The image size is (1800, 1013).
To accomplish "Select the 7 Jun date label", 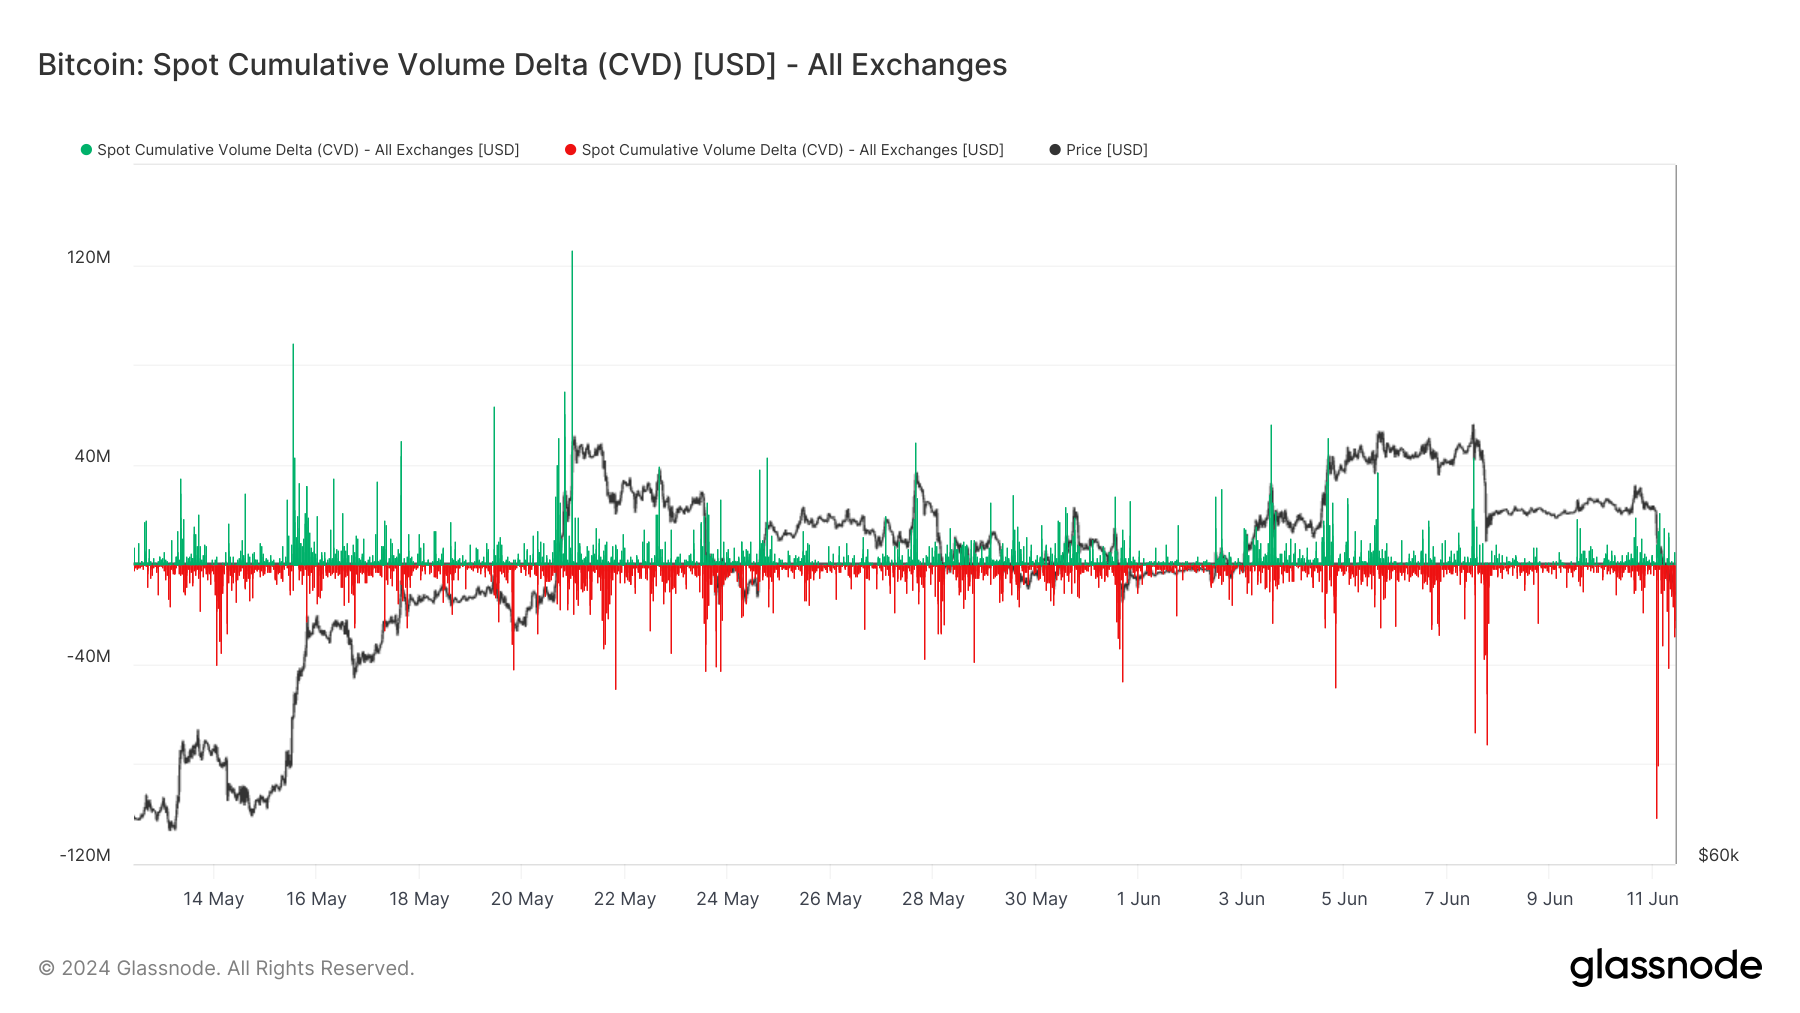I will point(1446,899).
